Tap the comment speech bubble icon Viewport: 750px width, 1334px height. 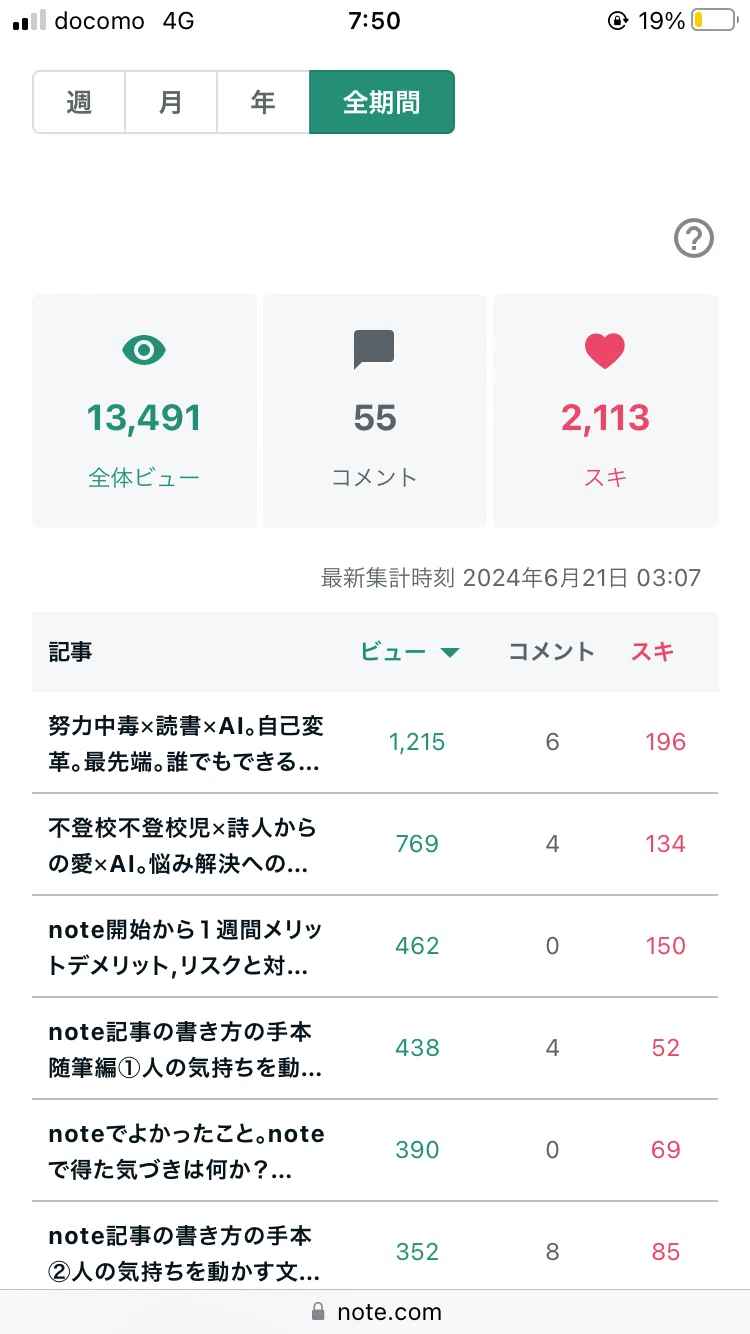[x=375, y=350]
